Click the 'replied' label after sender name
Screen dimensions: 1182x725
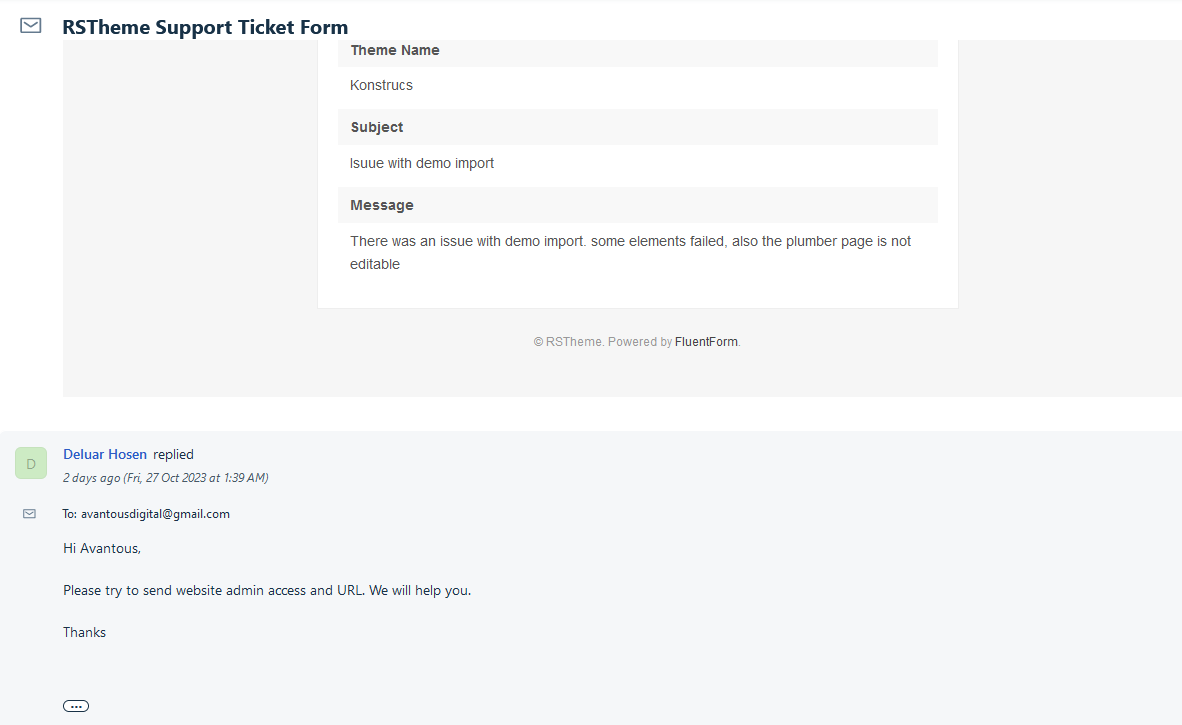pyautogui.click(x=173, y=454)
